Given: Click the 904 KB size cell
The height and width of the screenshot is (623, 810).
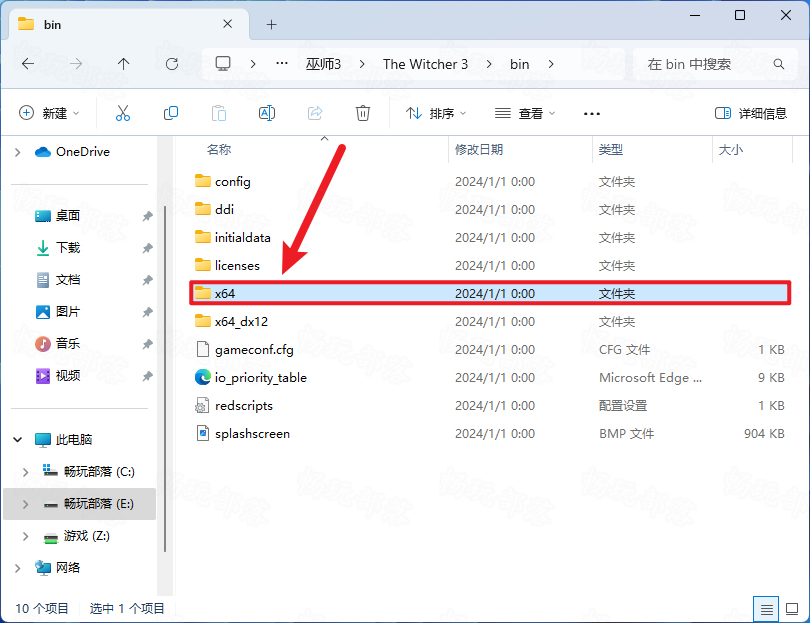Looking at the screenshot, I should 764,433.
